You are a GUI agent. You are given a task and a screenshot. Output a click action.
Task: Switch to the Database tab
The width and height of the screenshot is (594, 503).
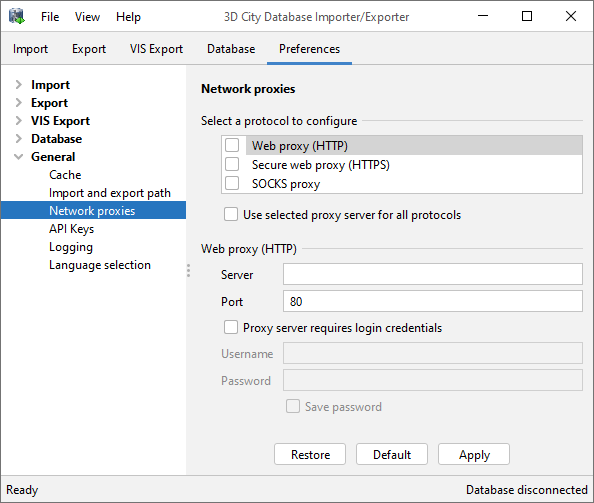point(231,49)
